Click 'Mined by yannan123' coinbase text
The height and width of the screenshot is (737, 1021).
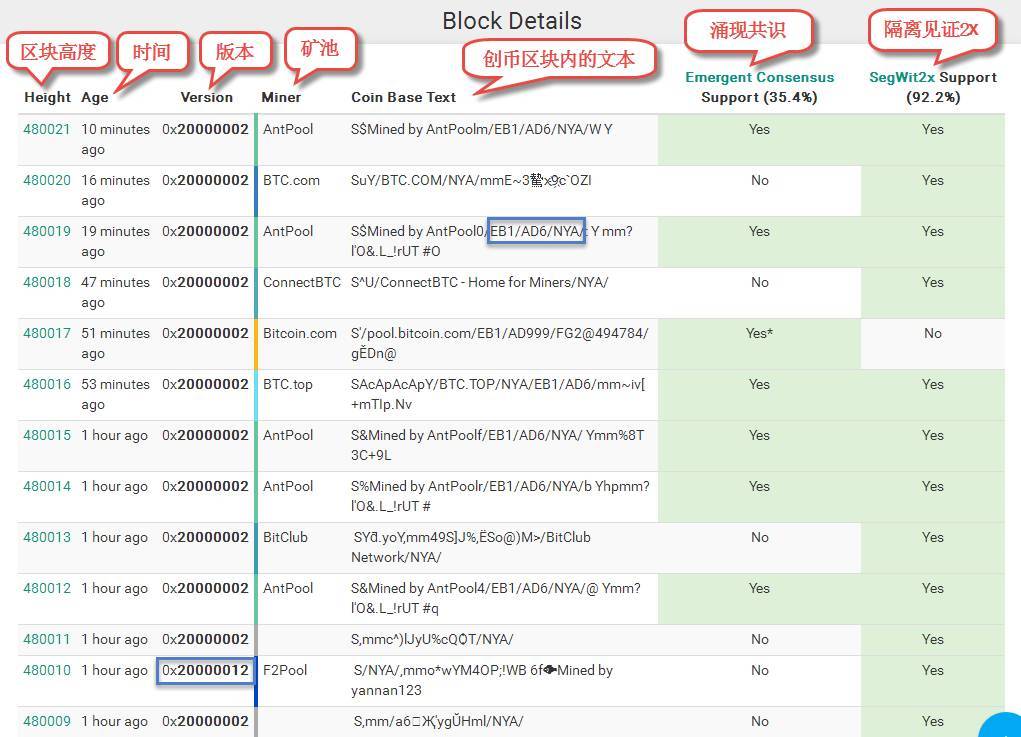pyautogui.click(x=482, y=680)
